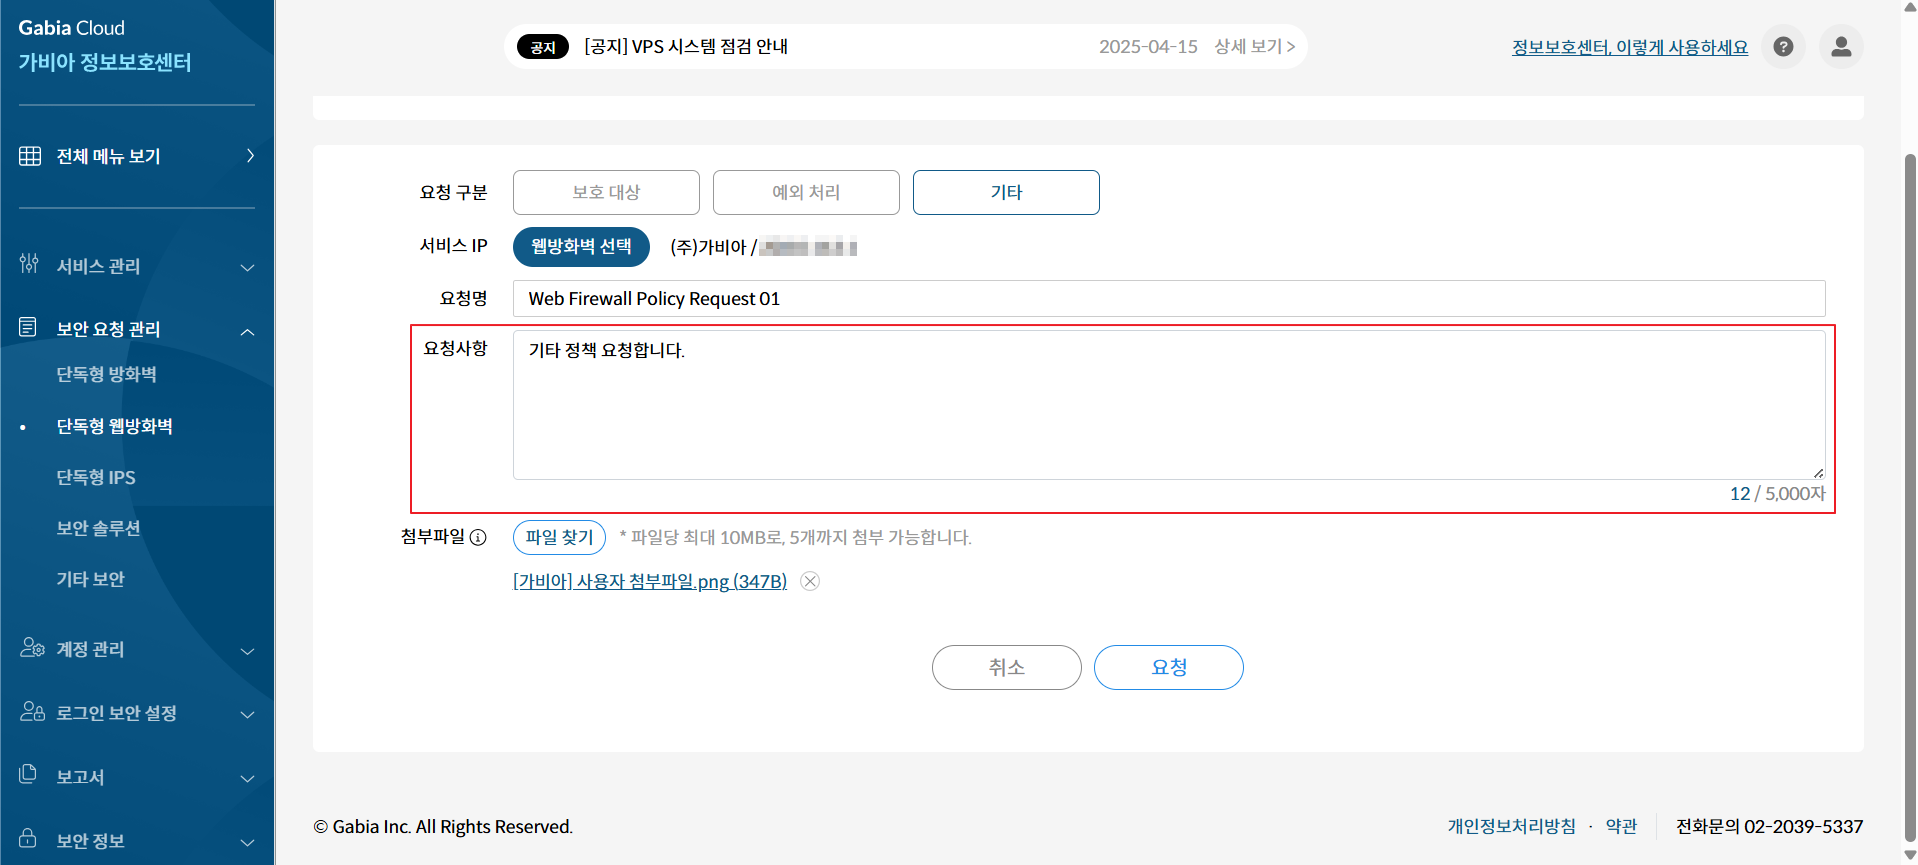This screenshot has height=865, width=1918.
Task: Select the 기타 request type
Action: (x=1006, y=192)
